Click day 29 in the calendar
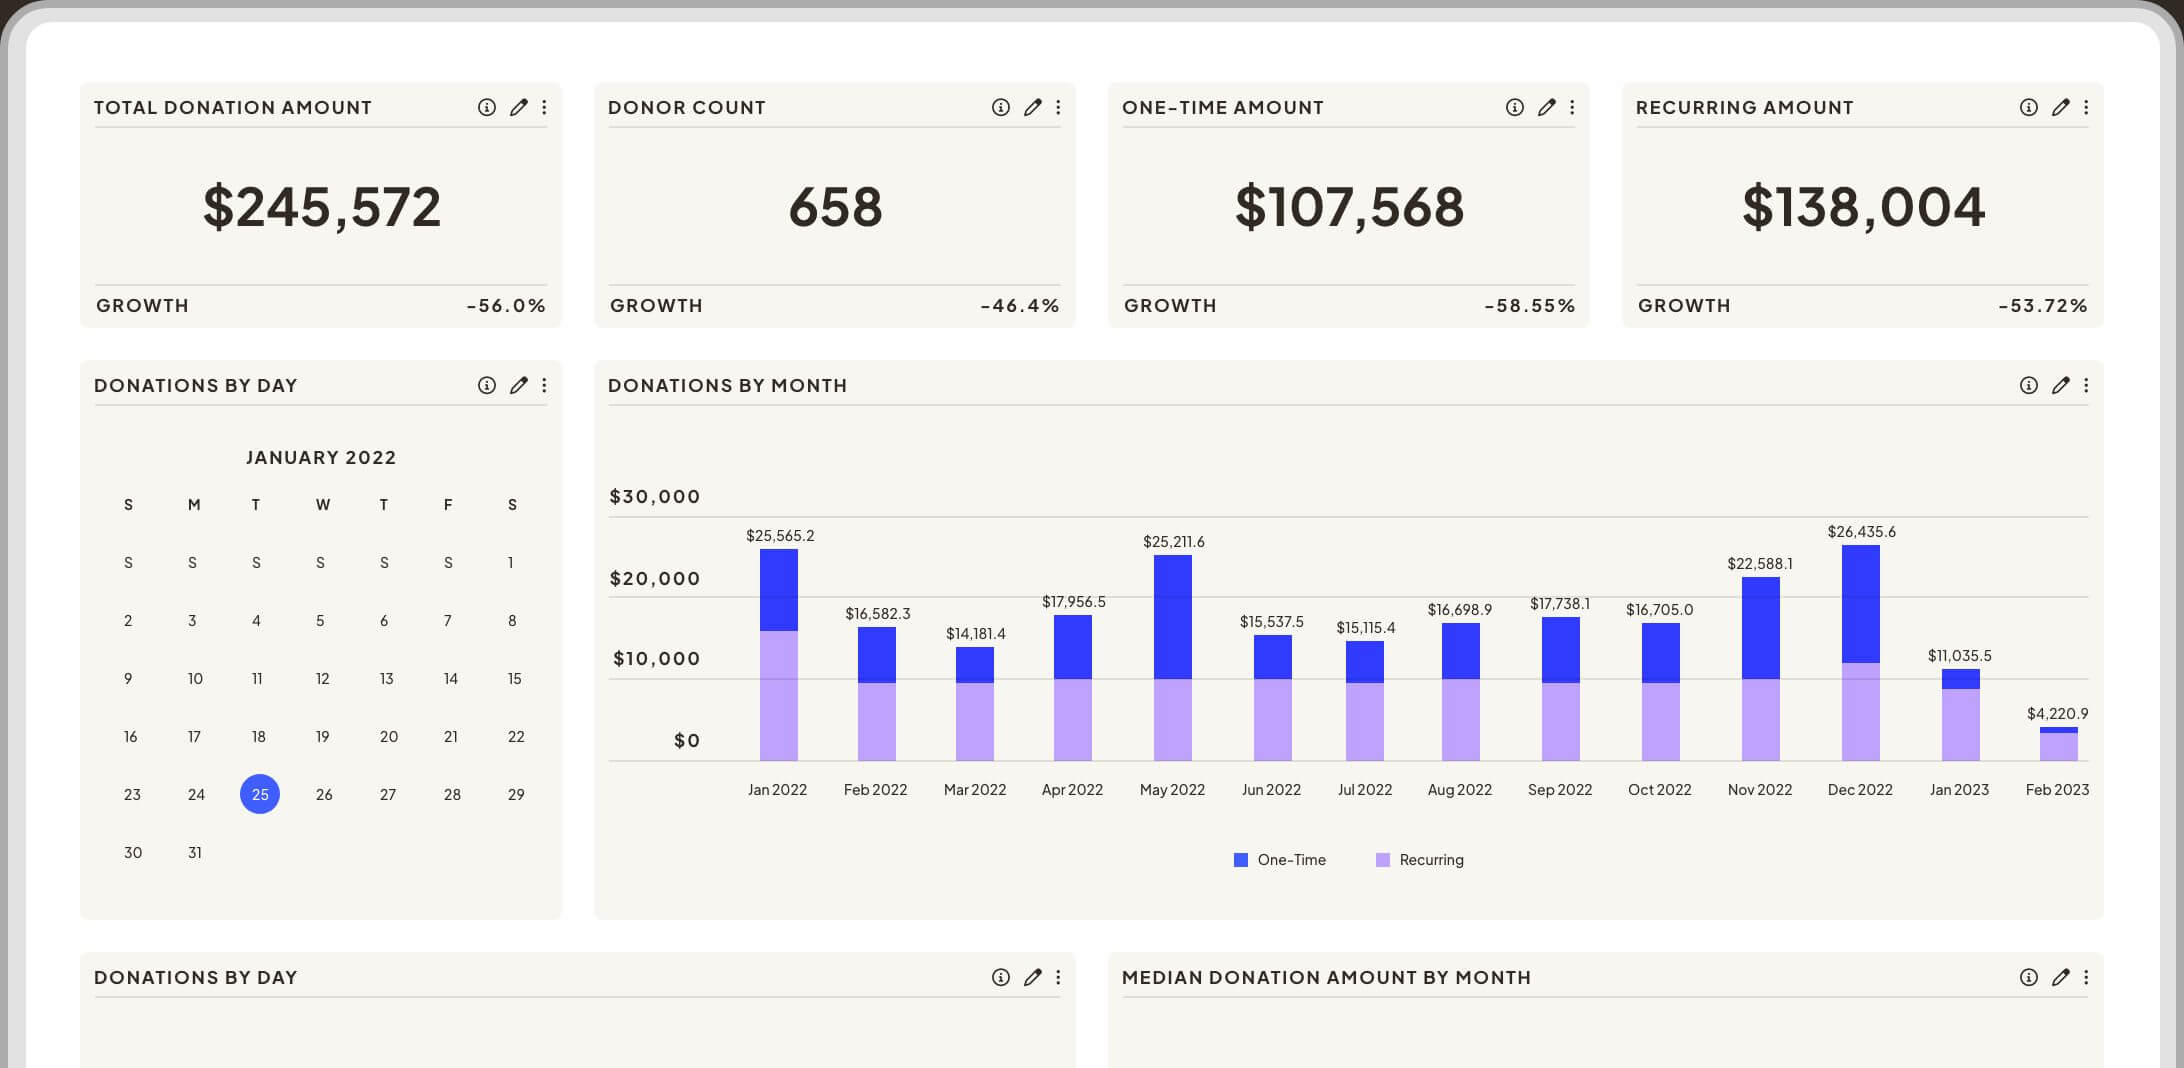The height and width of the screenshot is (1068, 2184). point(516,795)
